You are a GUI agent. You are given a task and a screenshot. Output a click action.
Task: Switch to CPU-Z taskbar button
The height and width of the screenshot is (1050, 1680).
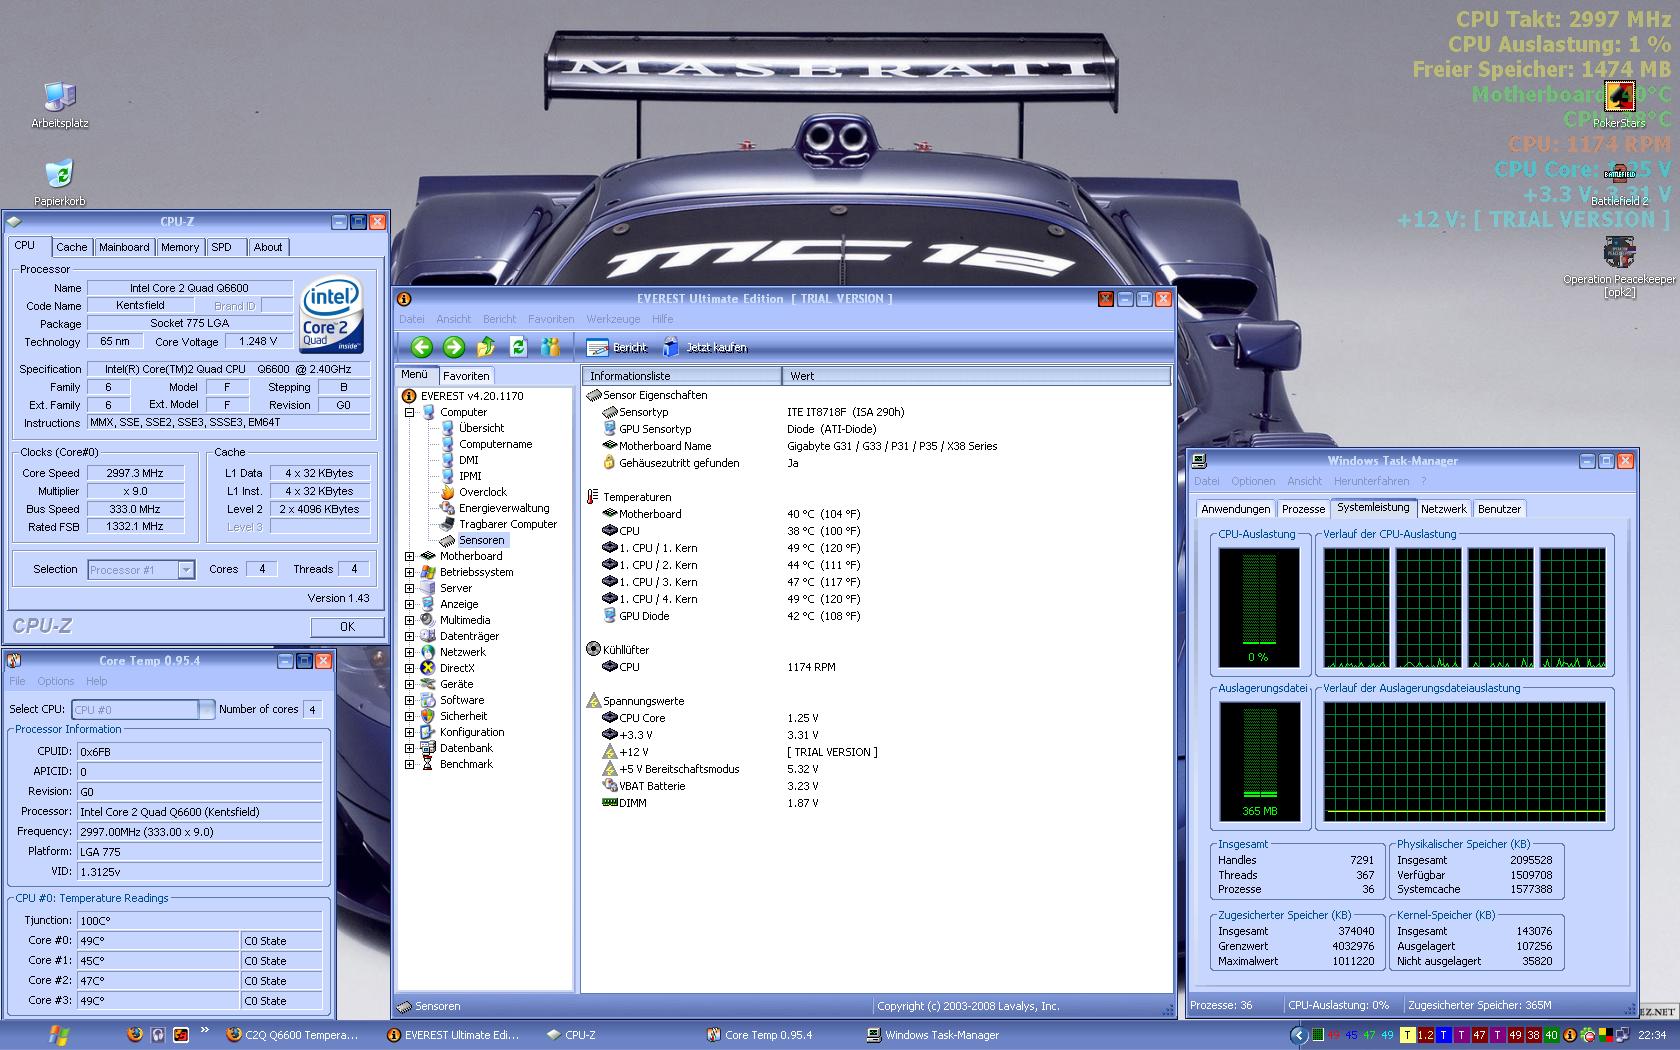(x=581, y=1035)
